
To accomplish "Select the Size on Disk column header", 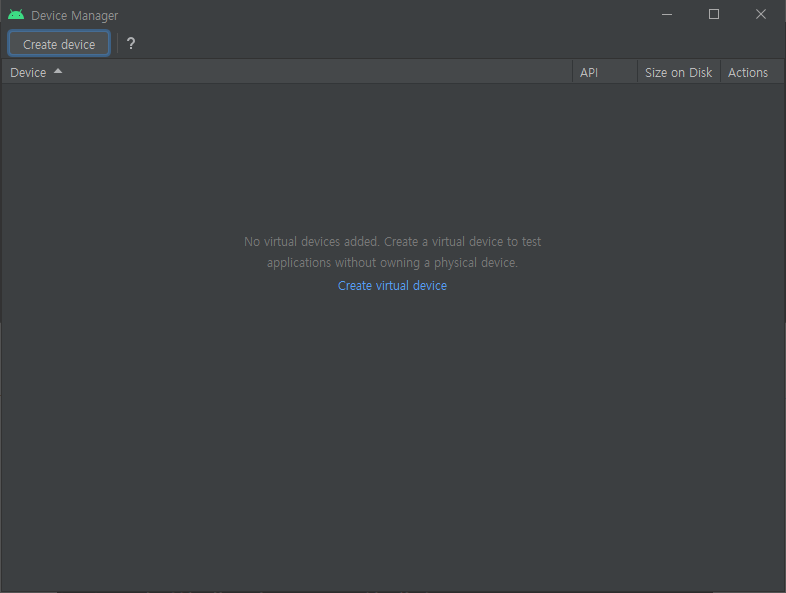I will pos(679,72).
